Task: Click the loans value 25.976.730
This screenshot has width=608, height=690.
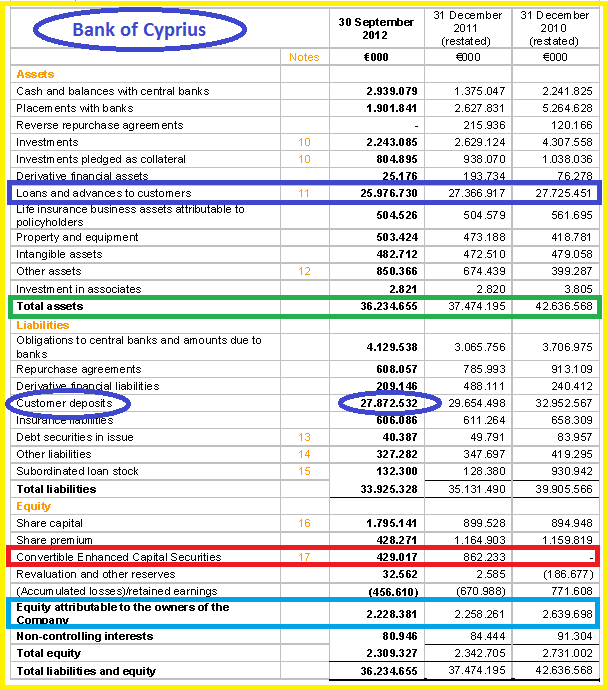Action: [x=389, y=193]
